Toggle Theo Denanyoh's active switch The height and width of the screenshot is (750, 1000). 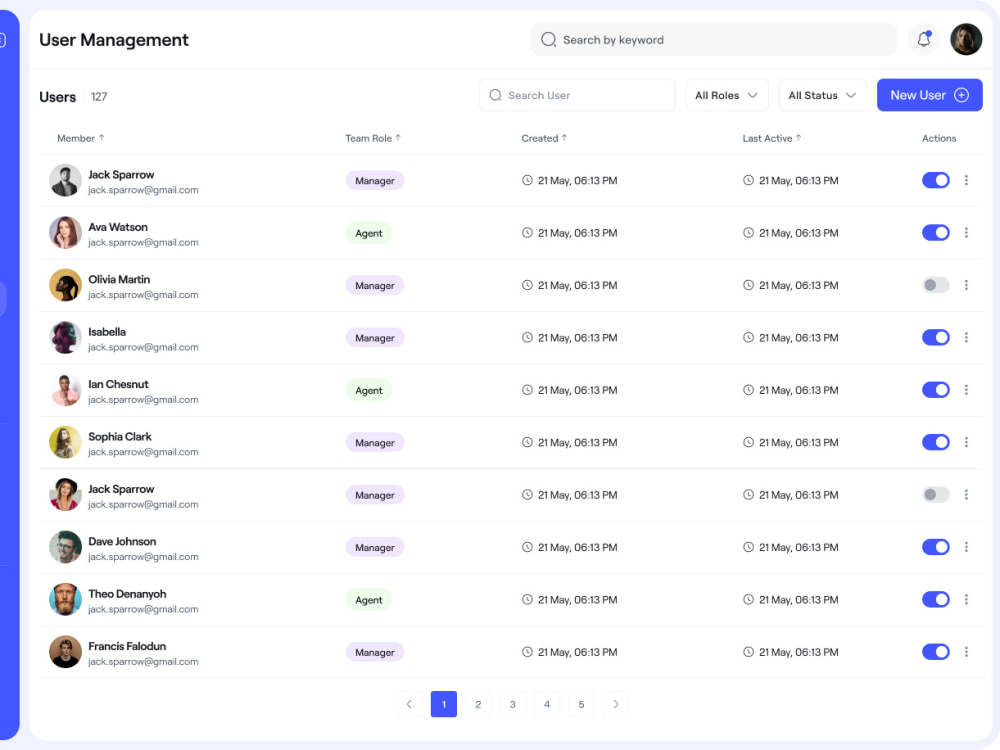pos(936,599)
